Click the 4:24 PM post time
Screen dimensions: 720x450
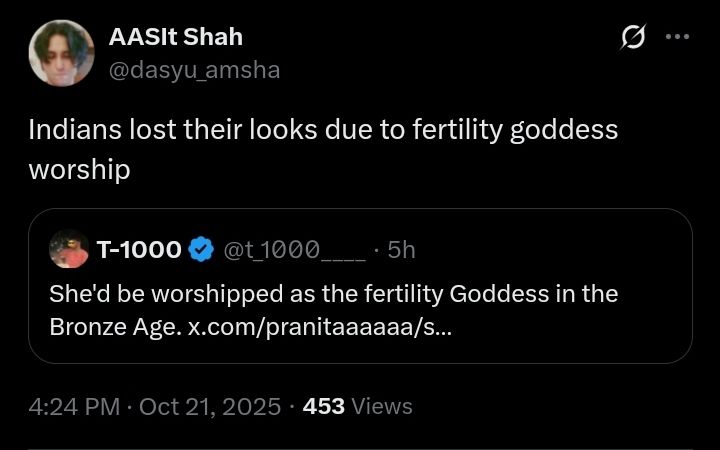[x=72, y=406]
